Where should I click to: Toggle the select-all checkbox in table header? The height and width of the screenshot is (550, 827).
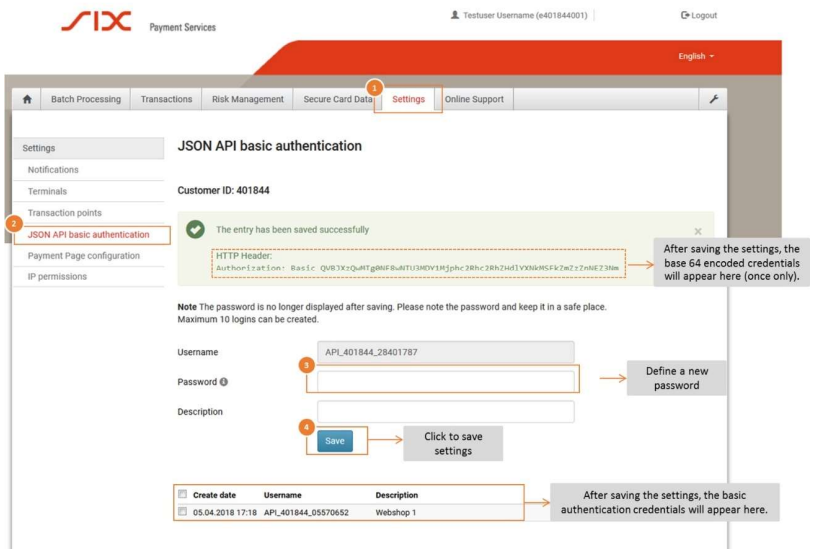tap(182, 495)
